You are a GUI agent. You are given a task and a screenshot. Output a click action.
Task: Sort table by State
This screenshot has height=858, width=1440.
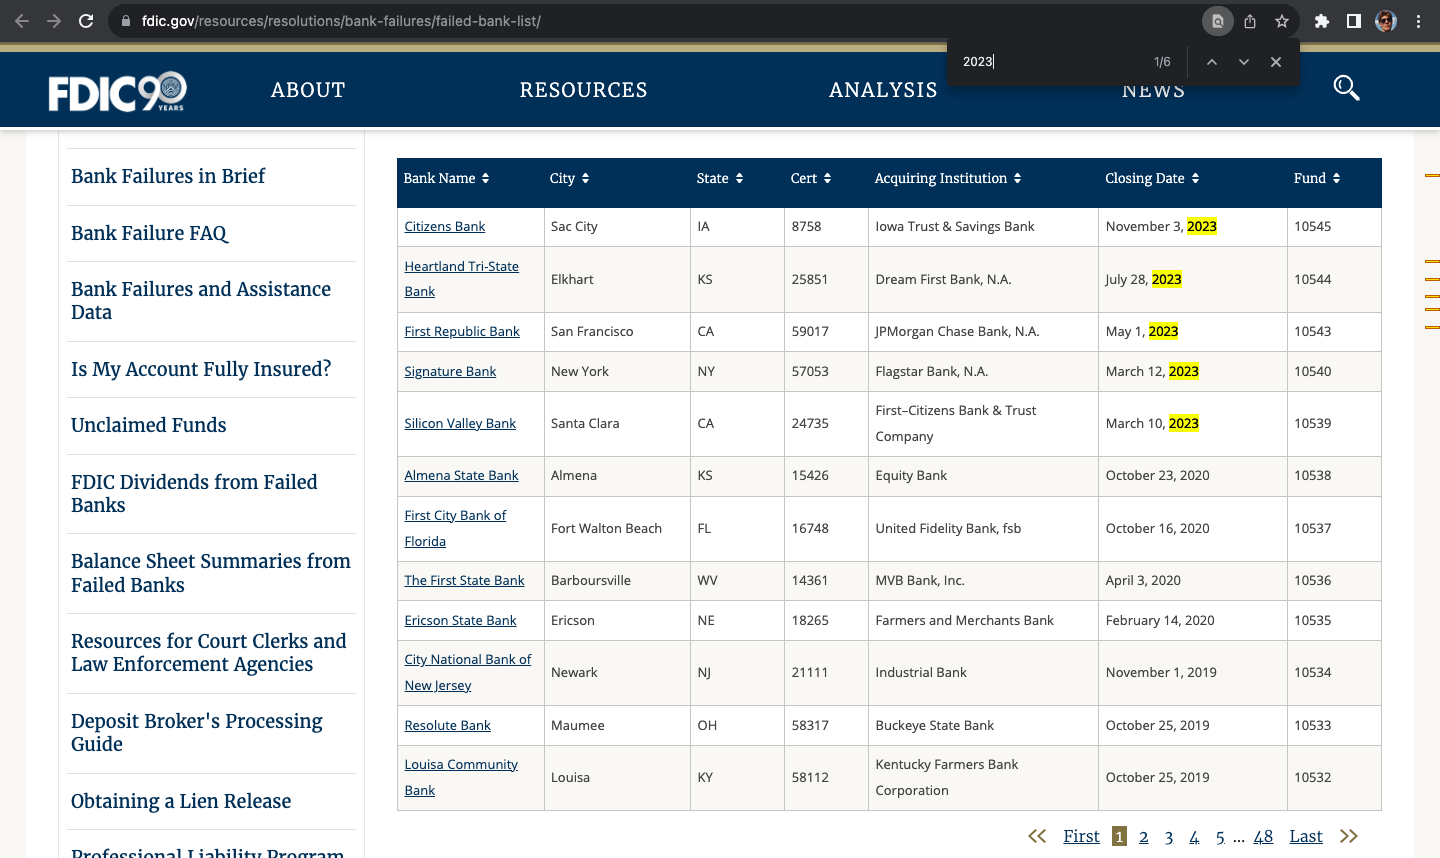pos(720,178)
